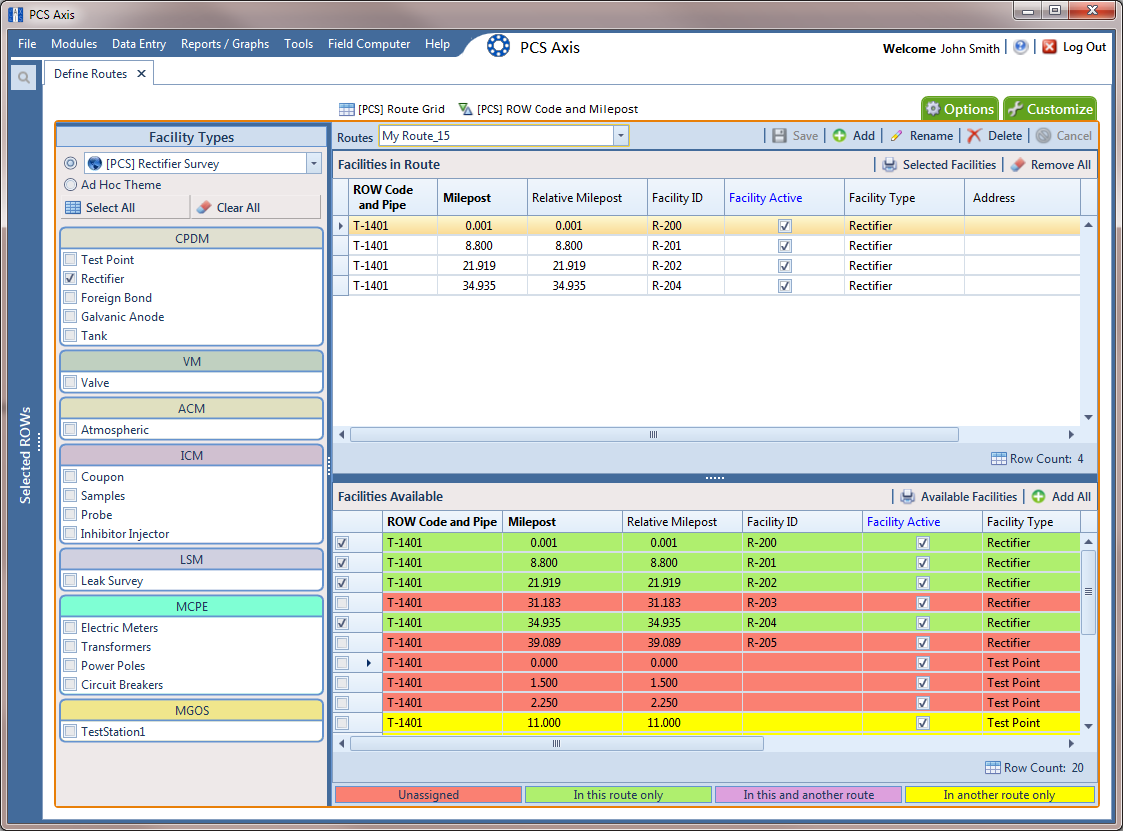Open the Modules menu
The image size is (1123, 831).
click(74, 44)
